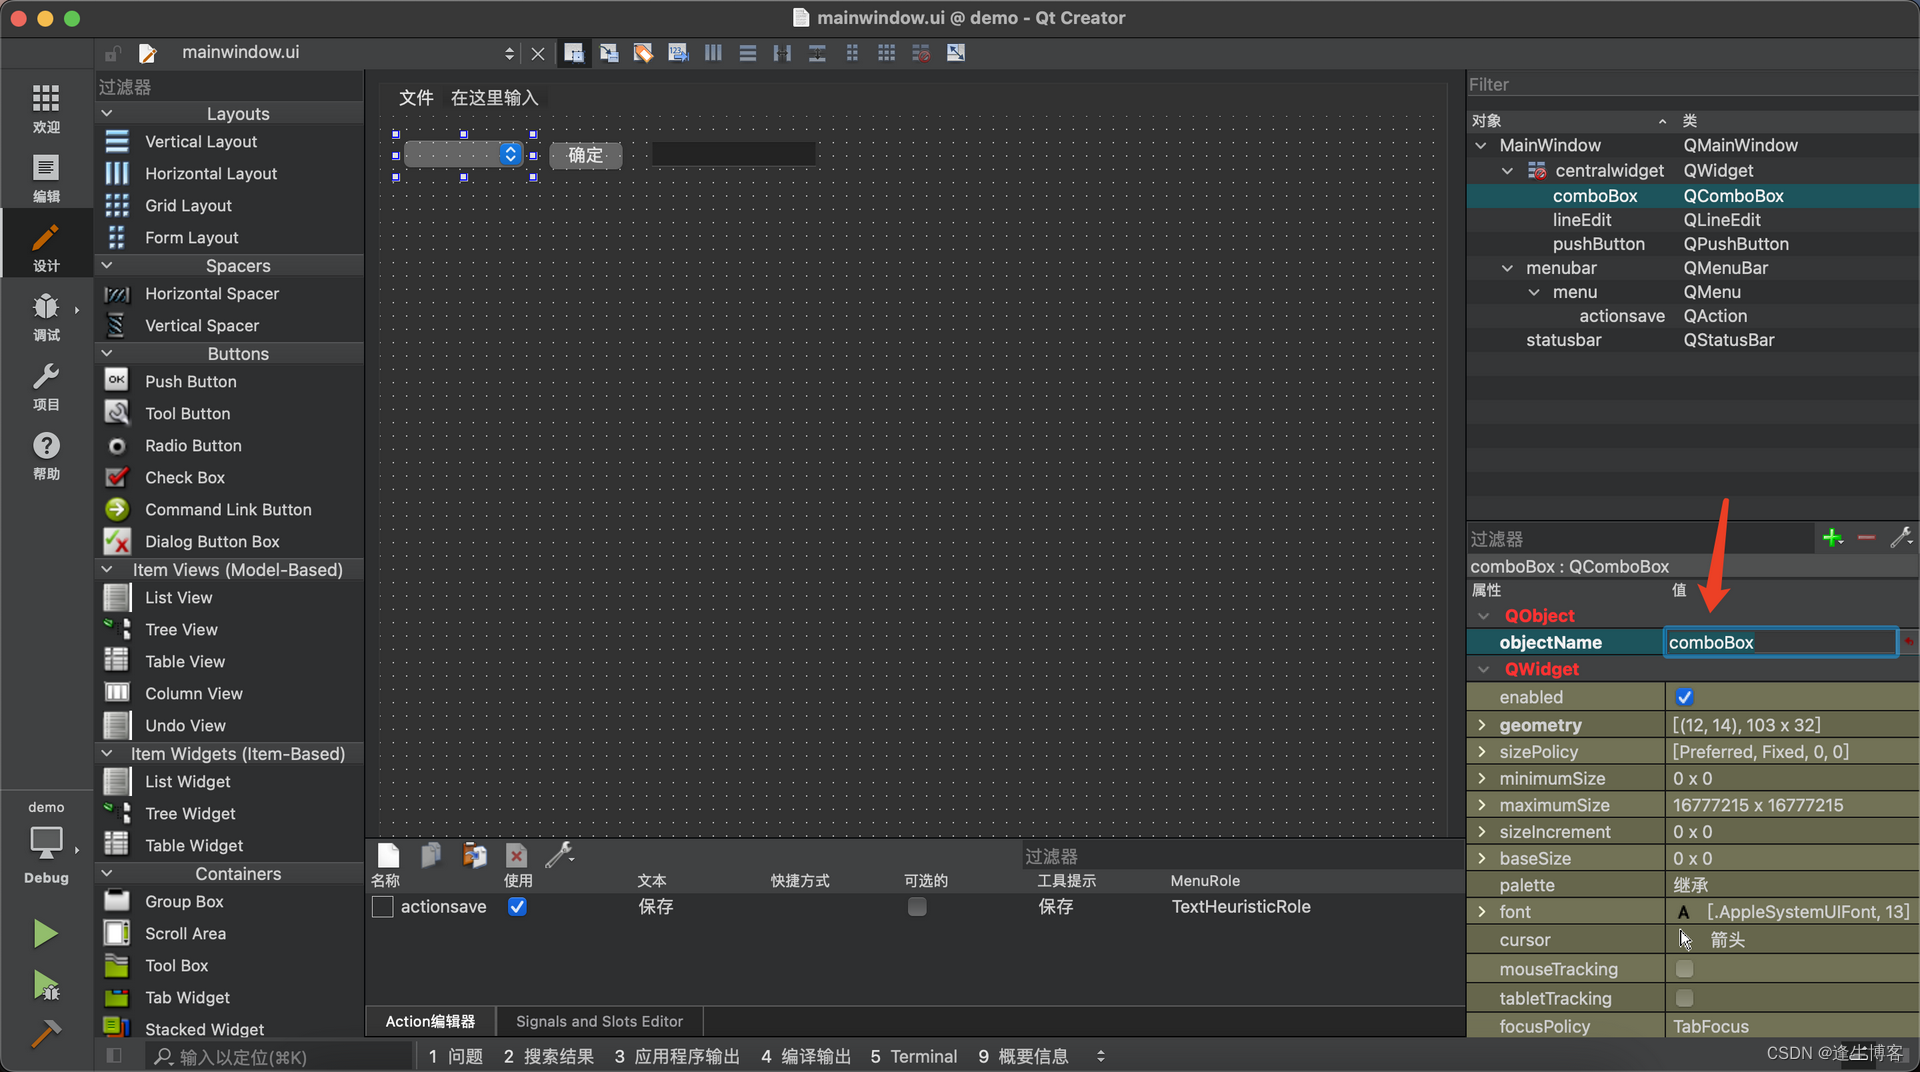
Task: Click the Lay Out Vertically toolbar icon
Action: [747, 52]
